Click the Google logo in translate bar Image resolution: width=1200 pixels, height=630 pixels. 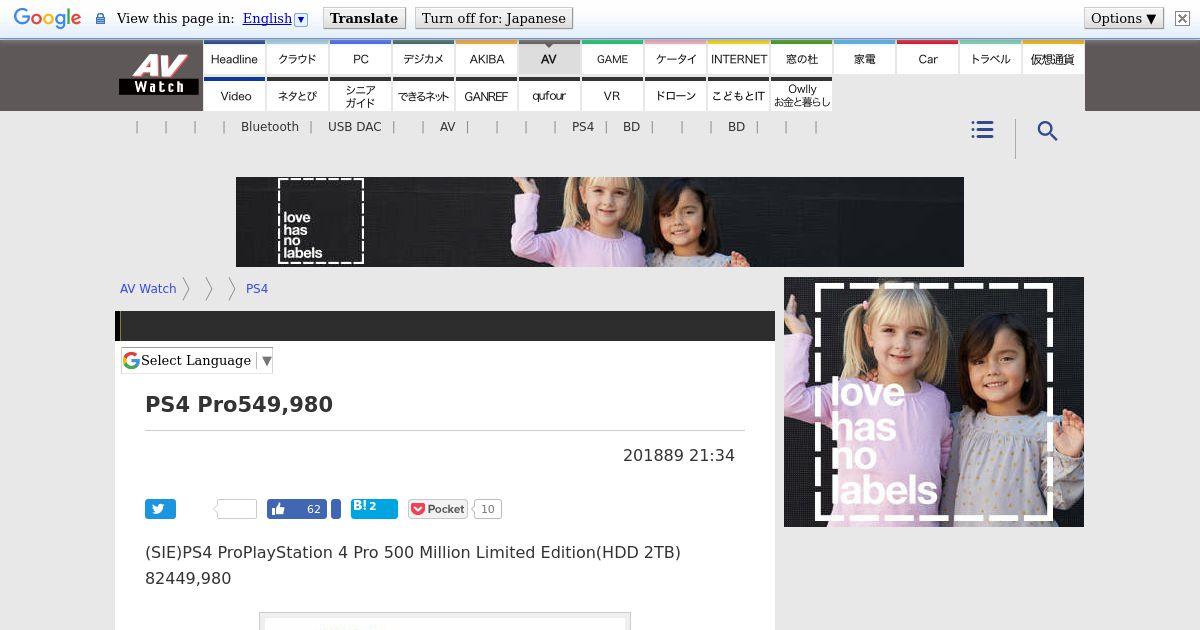(x=47, y=19)
